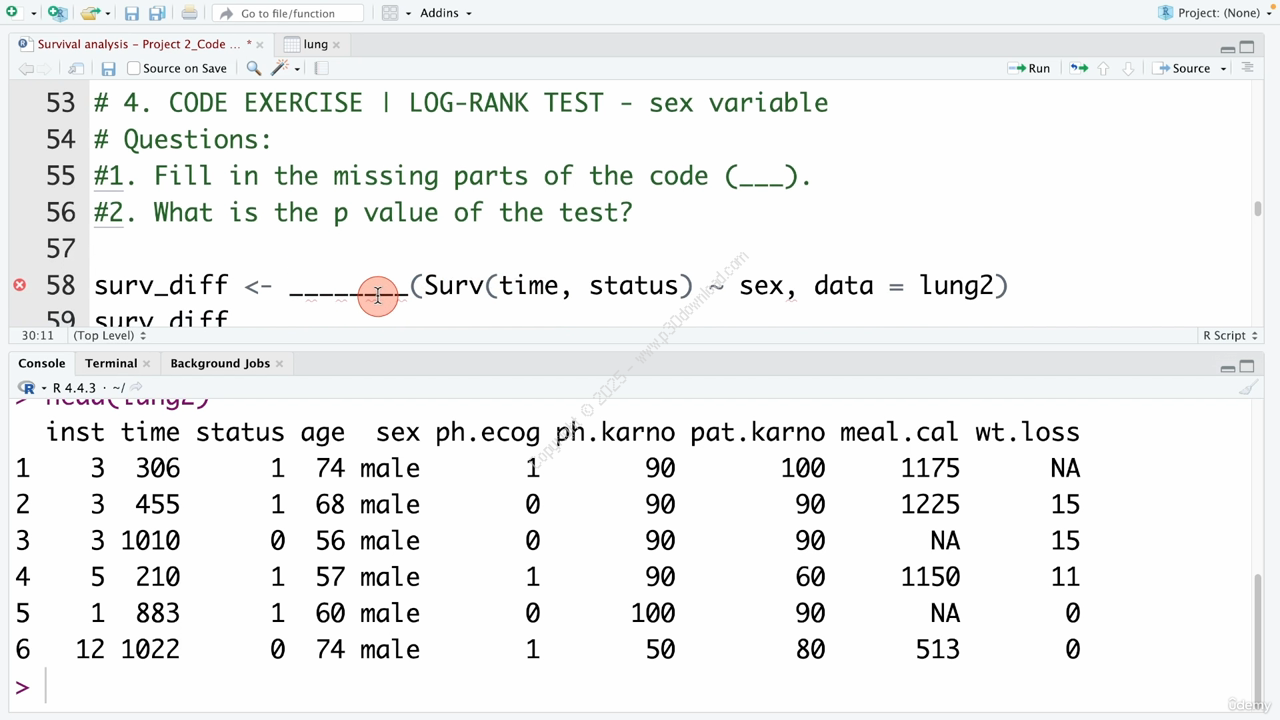The height and width of the screenshot is (720, 1280).
Task: Minimize the console pane
Action: pos(1228,367)
